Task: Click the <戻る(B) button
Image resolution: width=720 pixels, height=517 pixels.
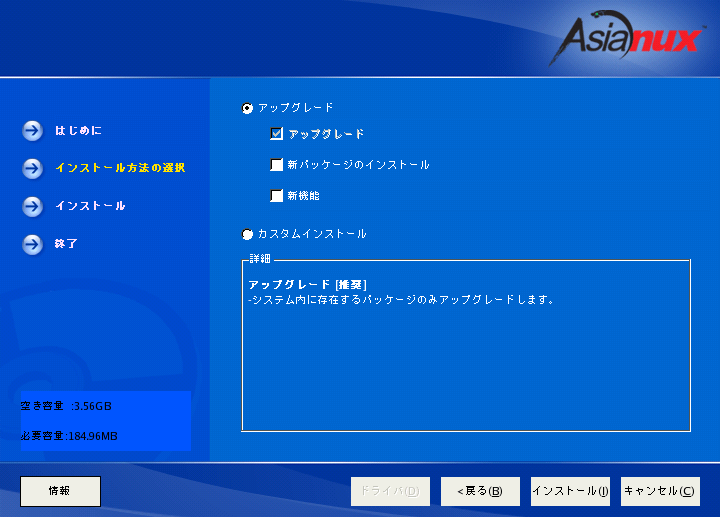Action: pos(480,491)
